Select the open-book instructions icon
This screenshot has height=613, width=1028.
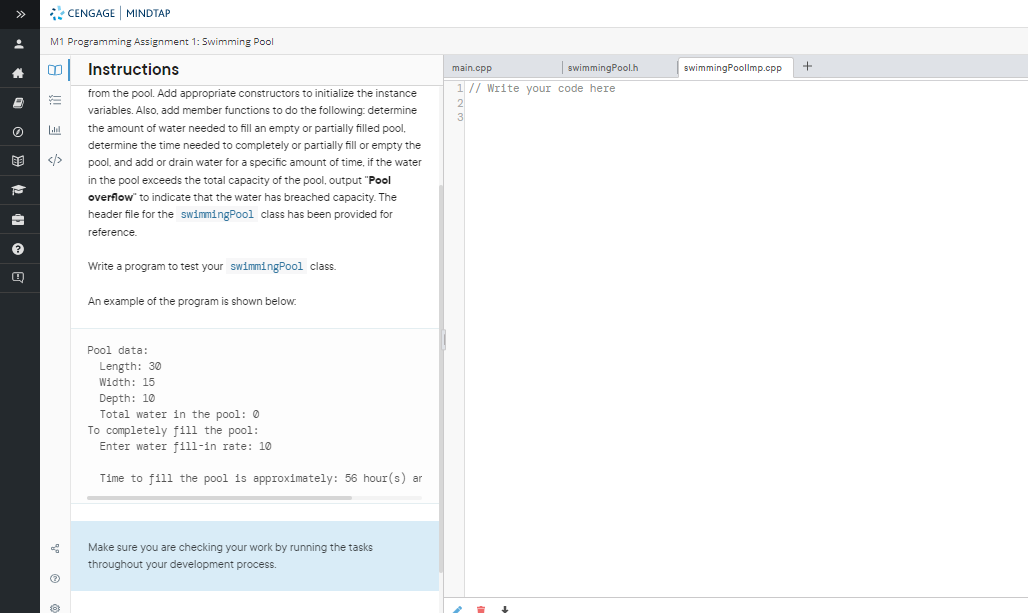[55, 70]
